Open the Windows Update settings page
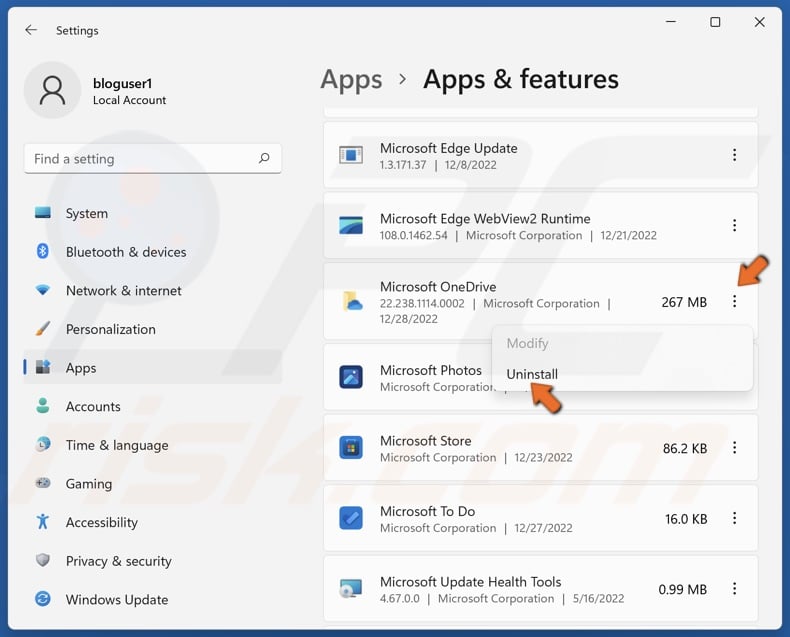The image size is (790, 637). coord(116,600)
